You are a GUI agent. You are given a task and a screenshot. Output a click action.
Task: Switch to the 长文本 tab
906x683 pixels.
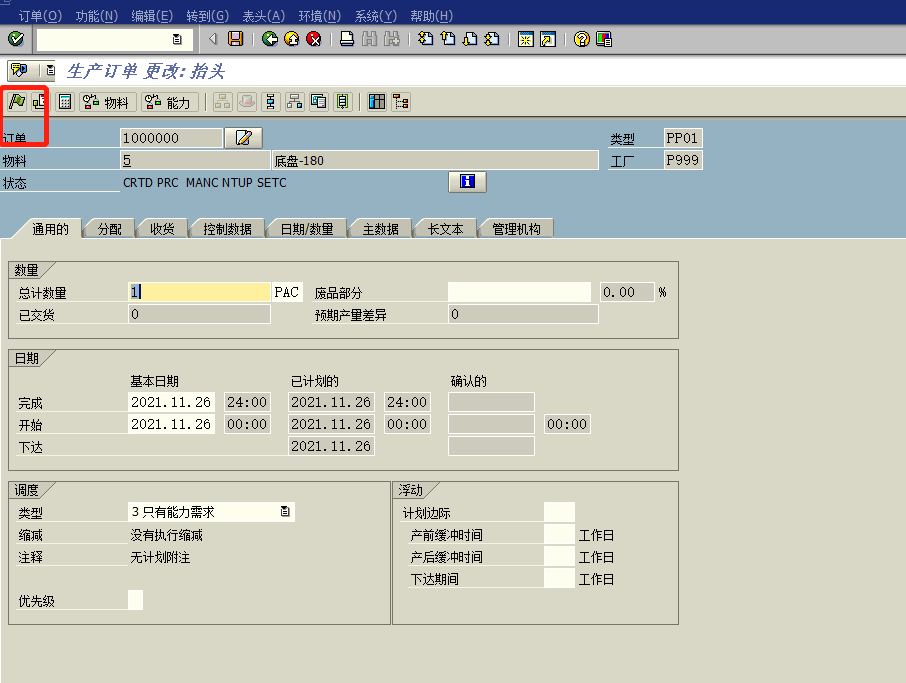point(445,229)
